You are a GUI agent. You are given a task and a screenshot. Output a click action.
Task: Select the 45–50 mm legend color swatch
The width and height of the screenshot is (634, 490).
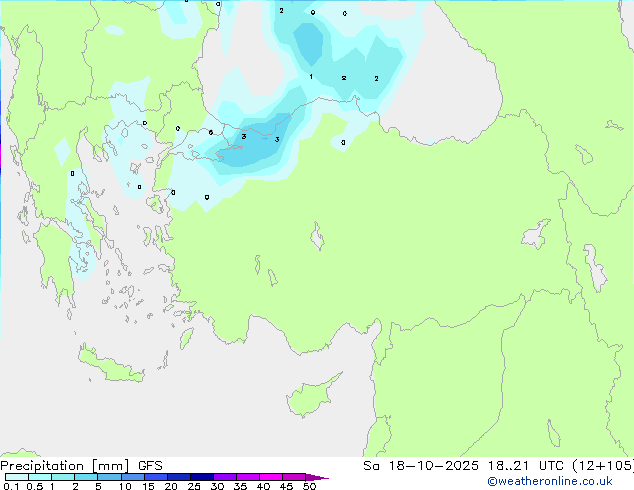coord(294,477)
